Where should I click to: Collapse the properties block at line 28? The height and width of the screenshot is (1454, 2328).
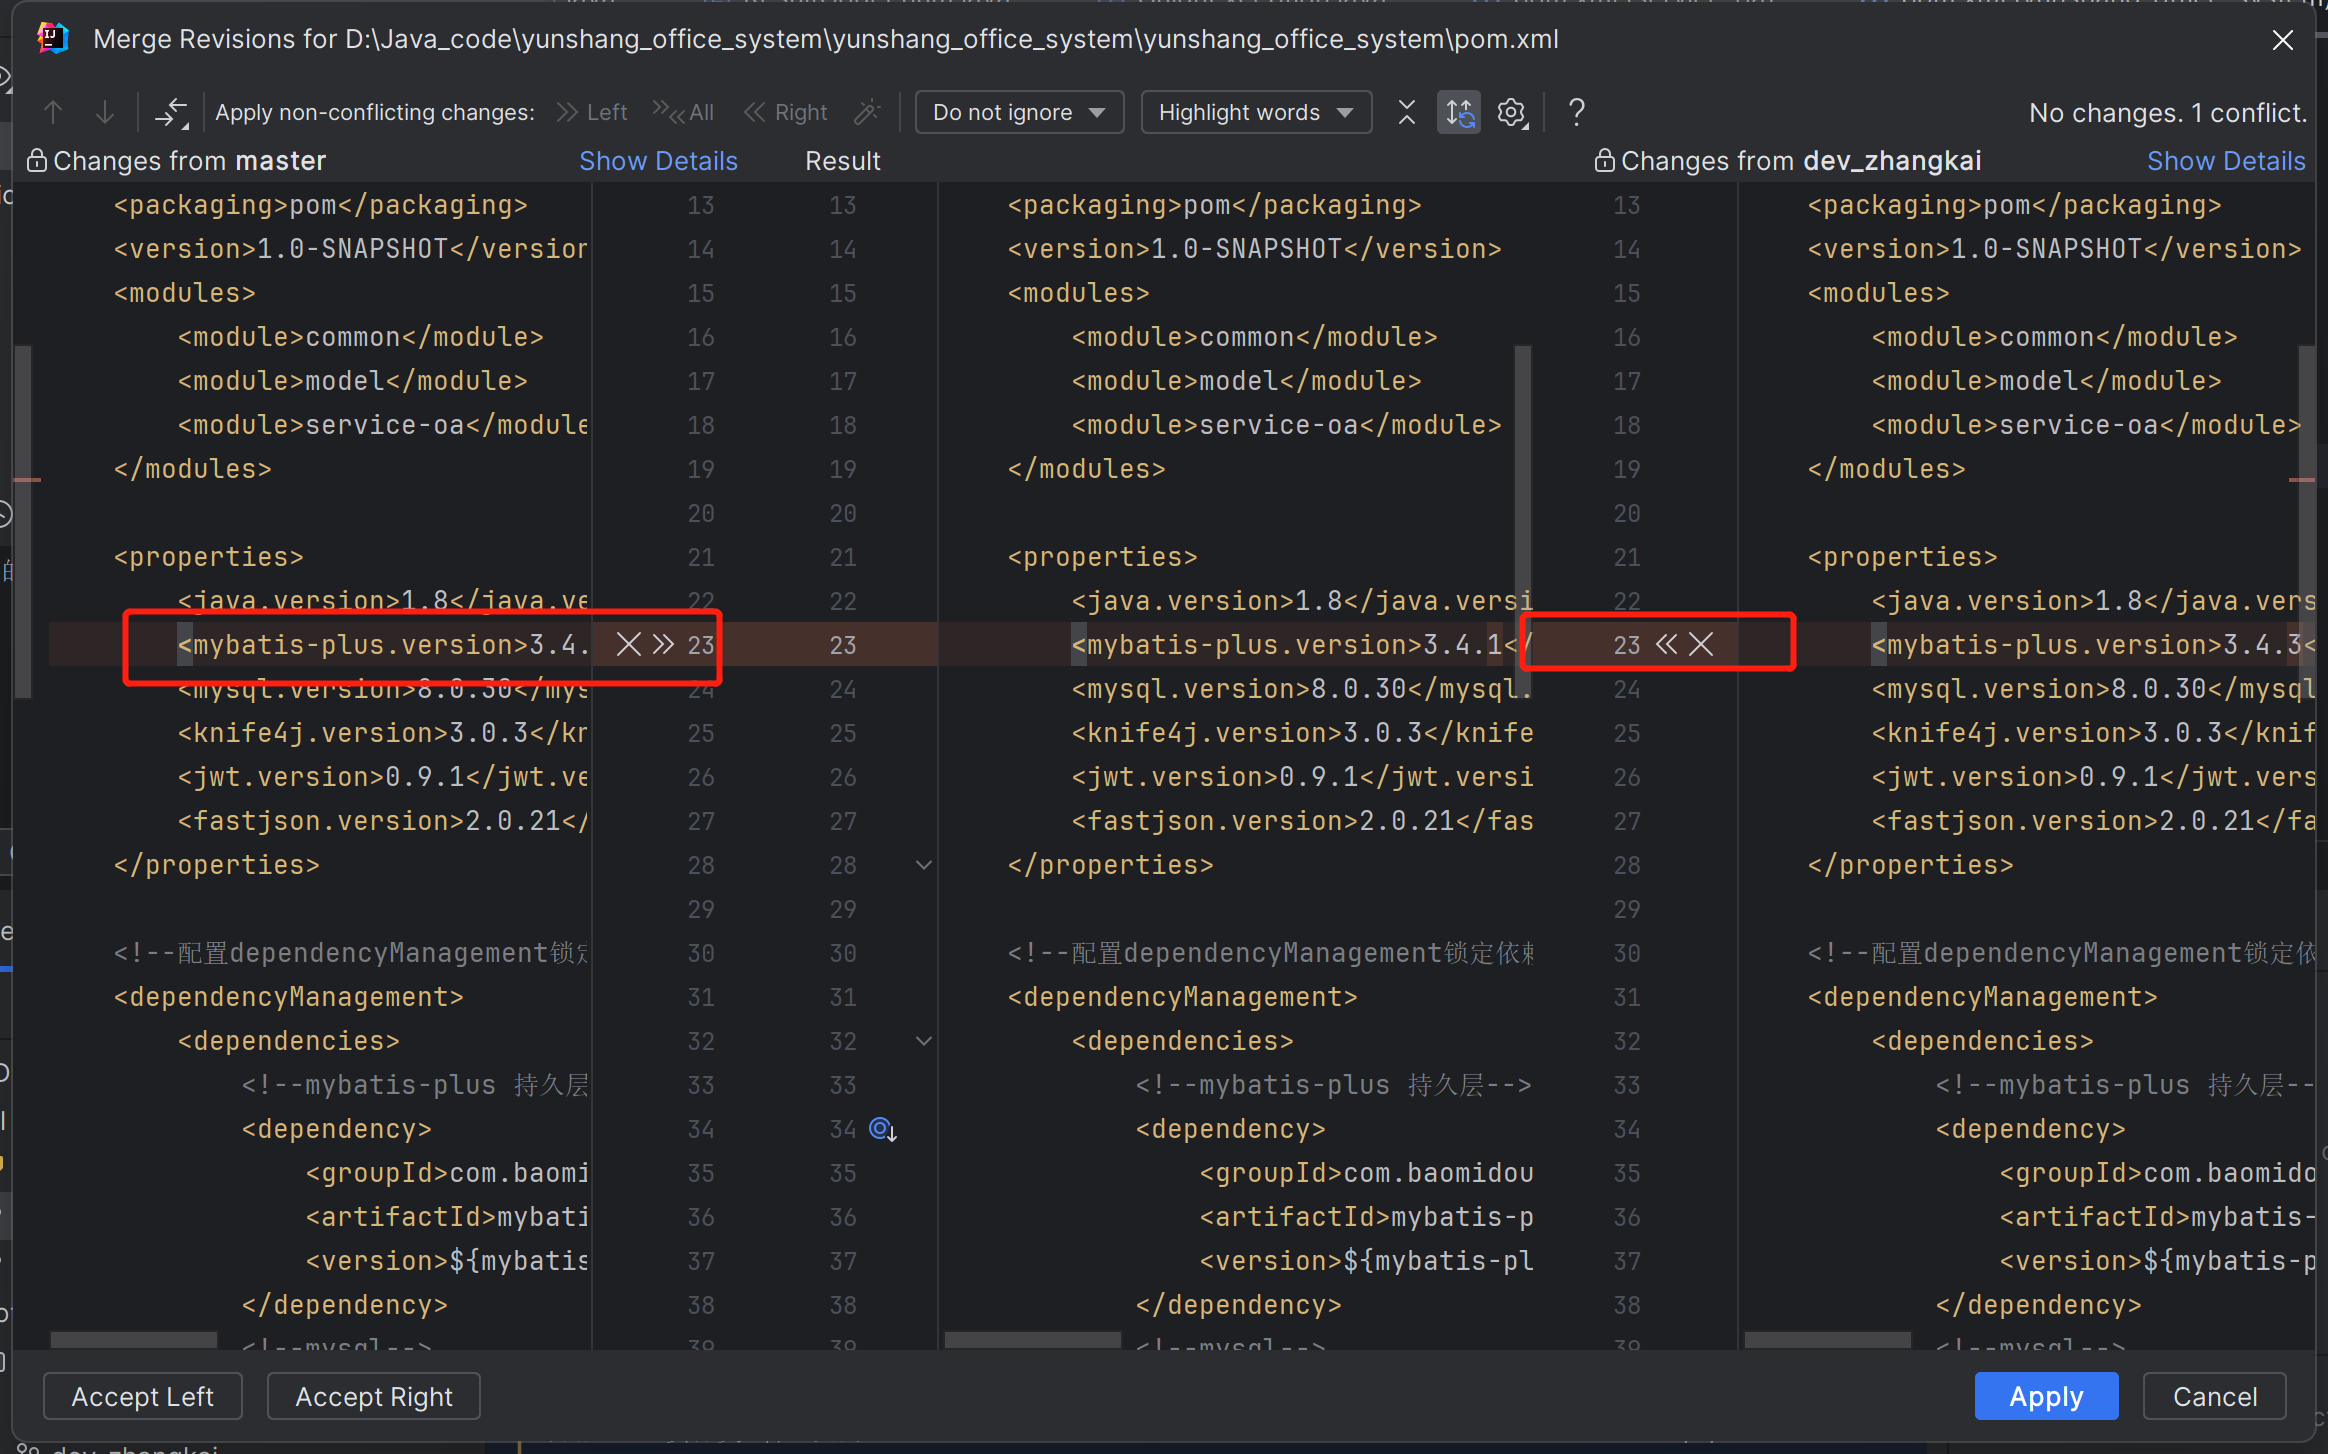(x=924, y=865)
